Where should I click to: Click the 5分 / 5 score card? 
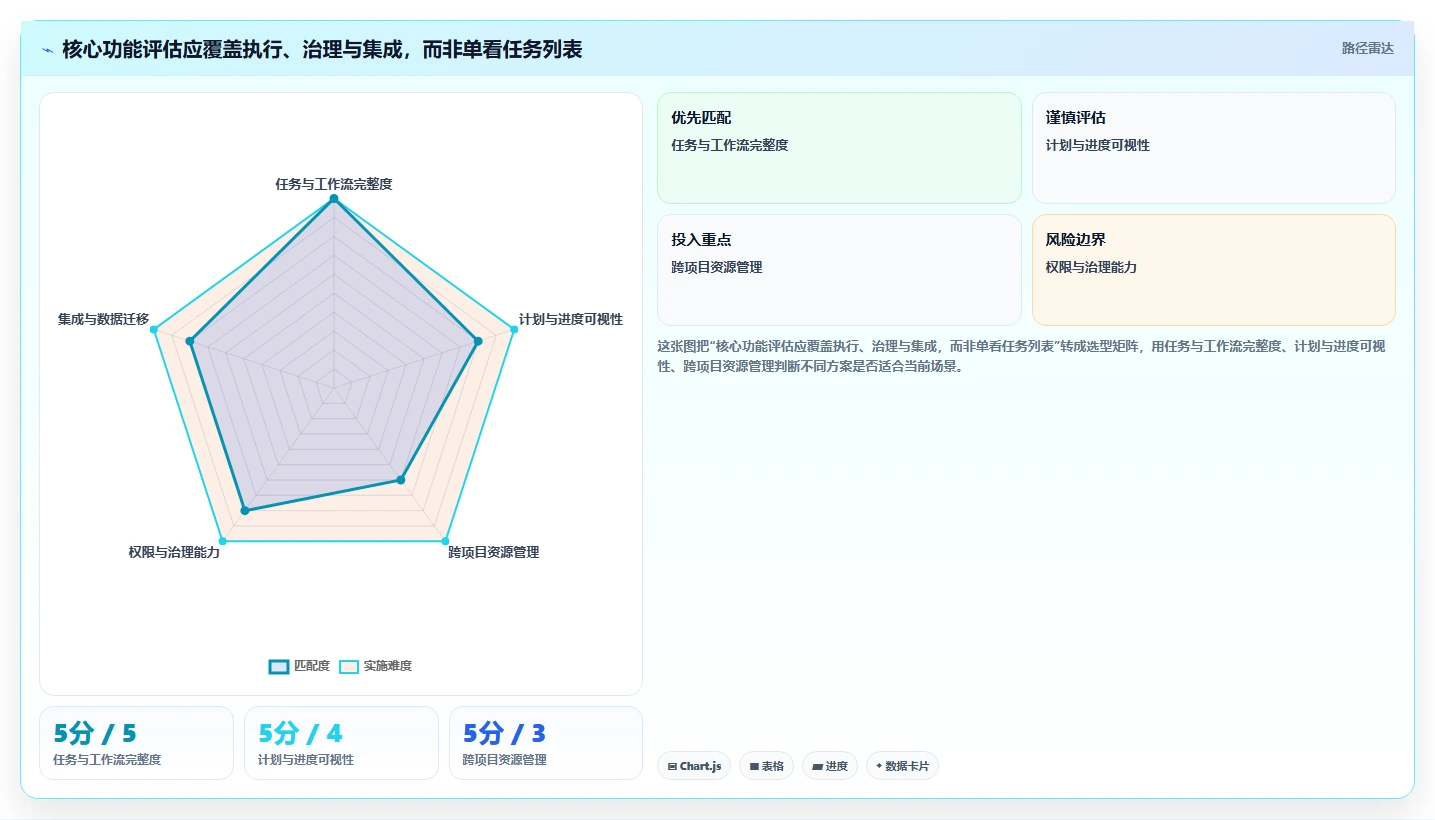point(136,743)
